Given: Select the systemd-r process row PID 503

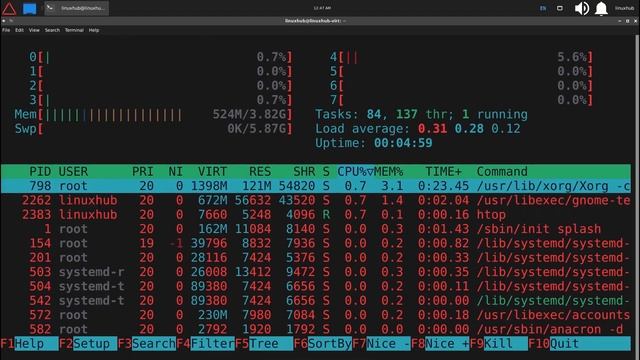Looking at the screenshot, I should [x=316, y=272].
